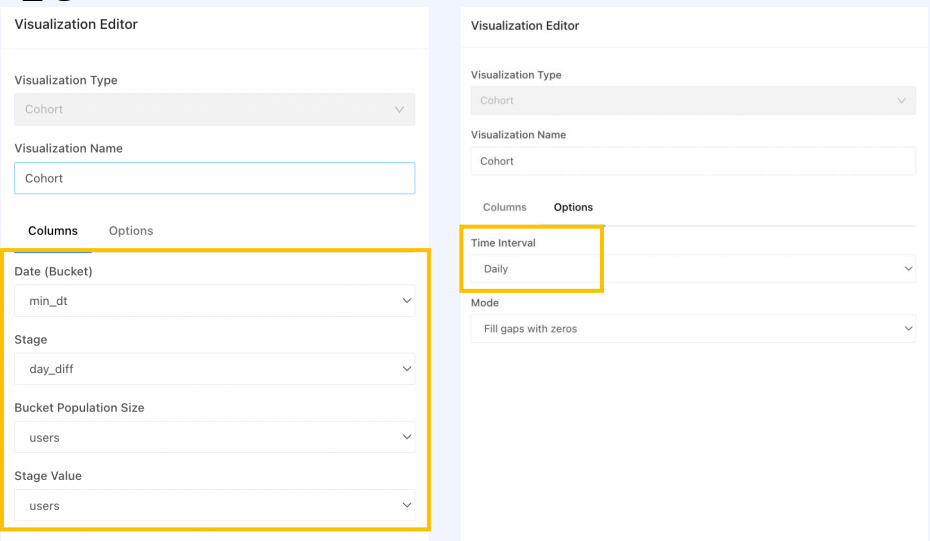Click the chevron of the Visualization Type box above the Date (Bucket) setting
Image resolution: width=930 pixels, height=541 pixels.
pyautogui.click(x=400, y=110)
